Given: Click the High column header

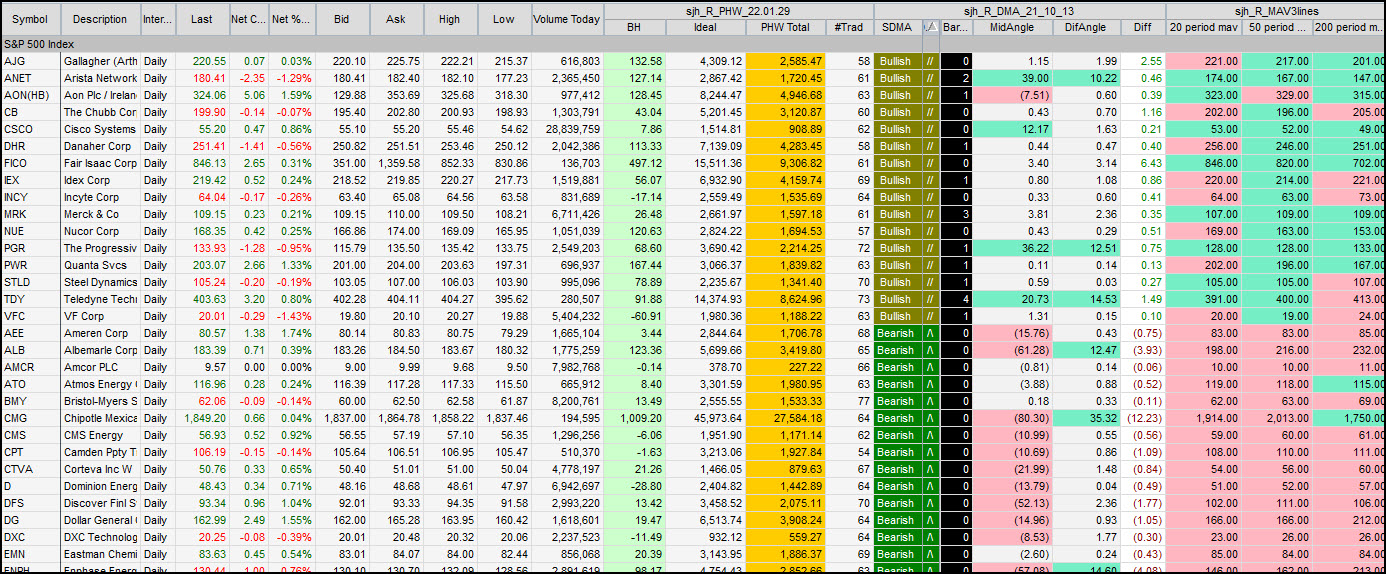Looking at the screenshot, I should coord(450,19).
